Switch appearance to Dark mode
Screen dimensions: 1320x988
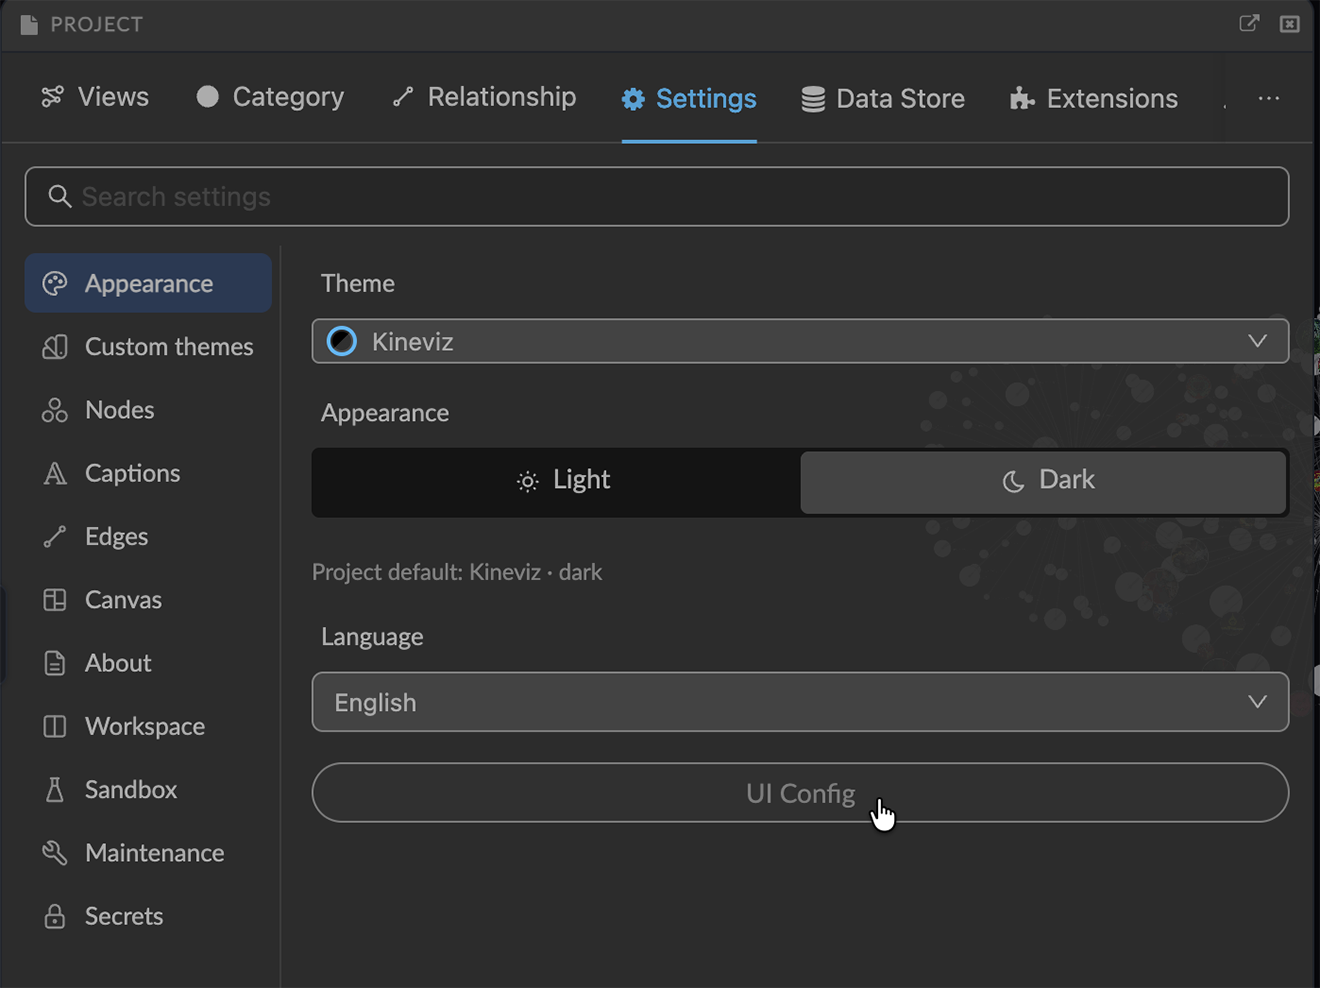coord(1044,481)
